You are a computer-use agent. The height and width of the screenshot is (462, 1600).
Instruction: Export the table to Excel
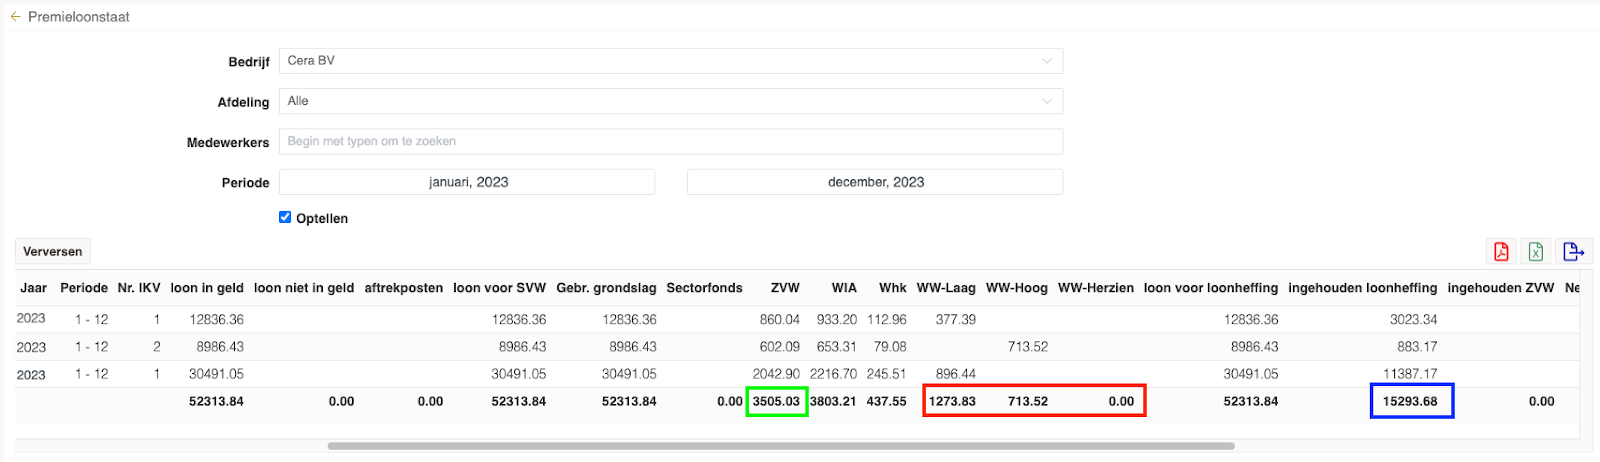pyautogui.click(x=1536, y=251)
